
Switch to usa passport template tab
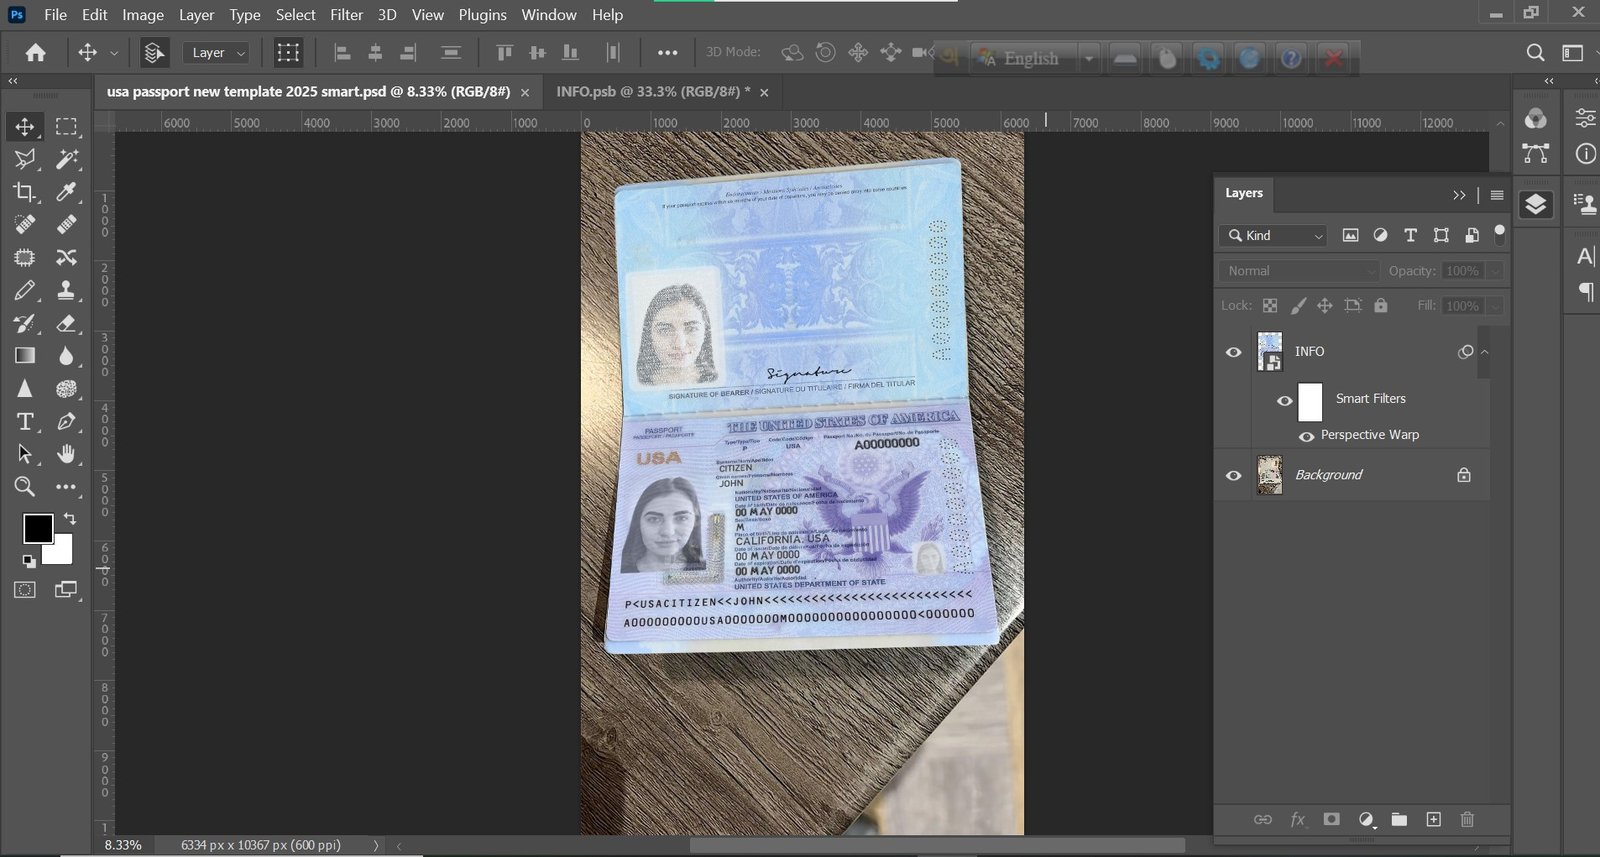click(308, 91)
